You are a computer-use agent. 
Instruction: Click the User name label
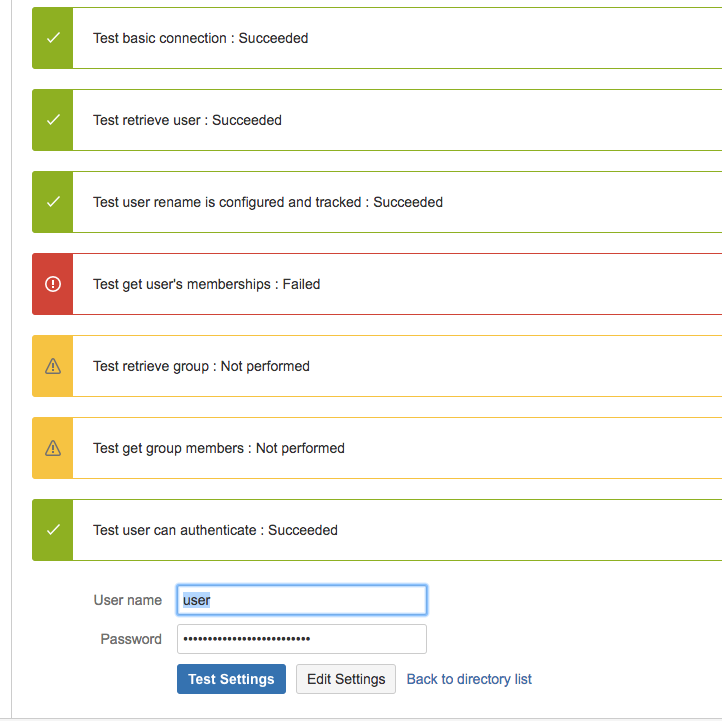(x=128, y=600)
